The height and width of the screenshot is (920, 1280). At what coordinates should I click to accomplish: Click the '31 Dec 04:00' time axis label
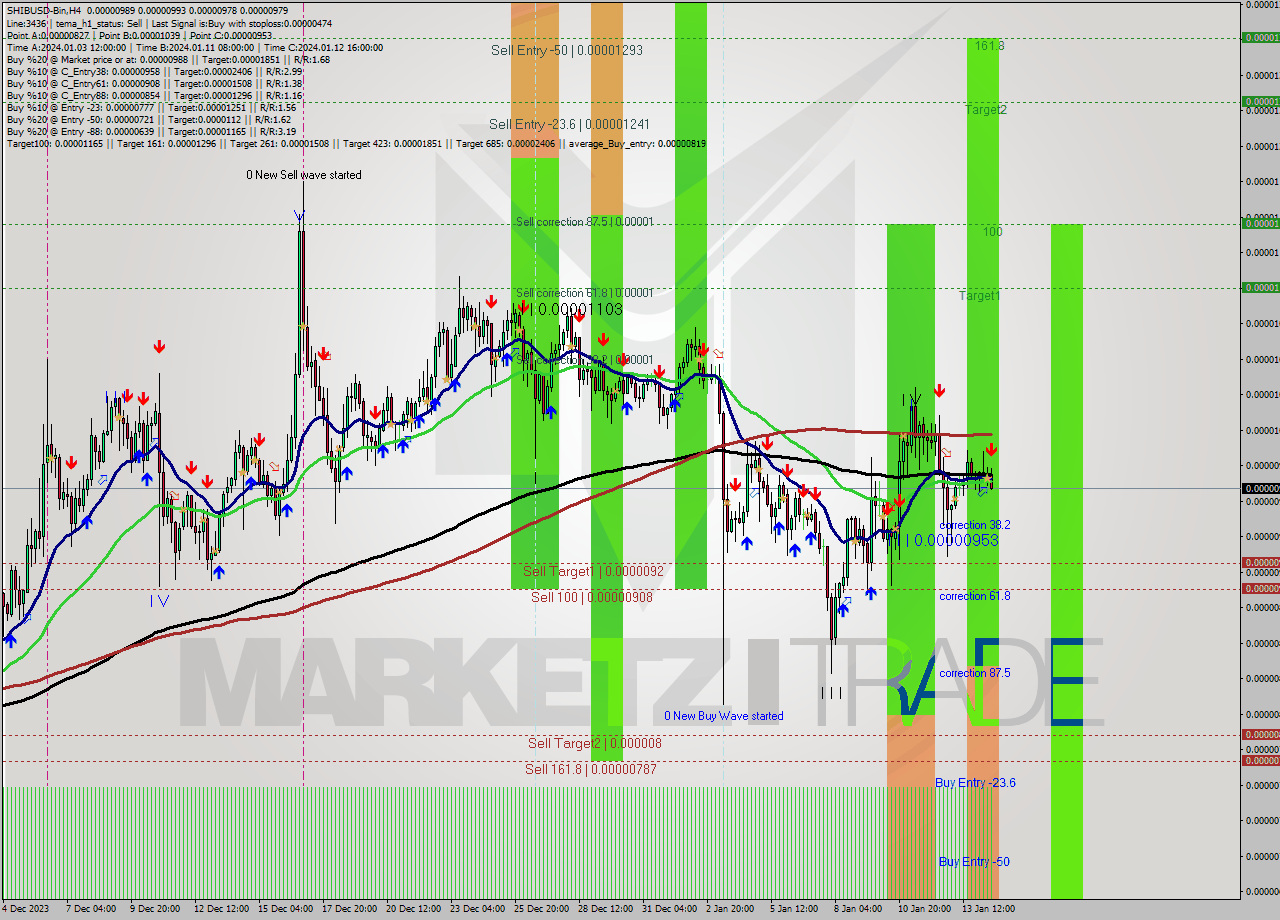pos(669,909)
